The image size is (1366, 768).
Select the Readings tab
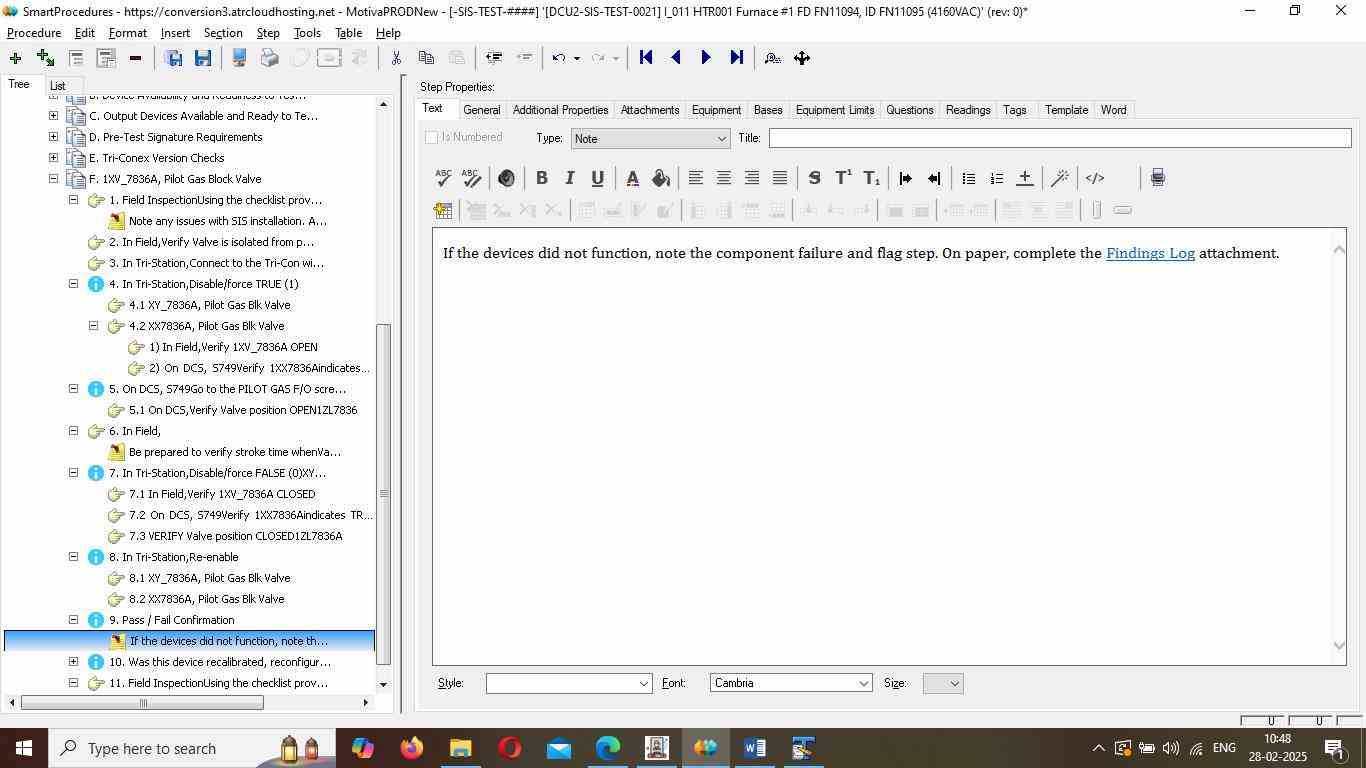[968, 110]
